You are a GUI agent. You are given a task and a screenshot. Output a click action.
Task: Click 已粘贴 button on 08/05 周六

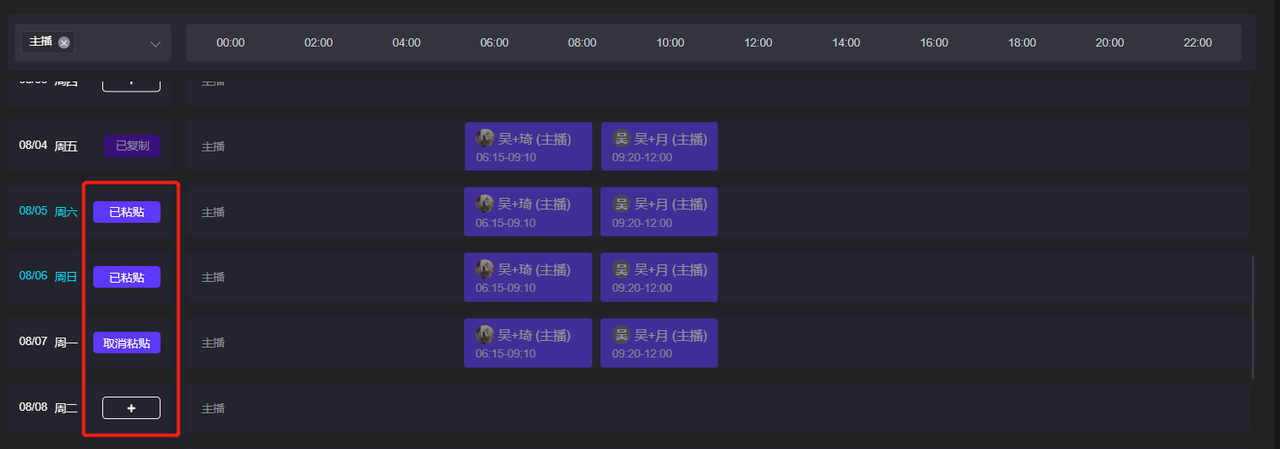(126, 212)
